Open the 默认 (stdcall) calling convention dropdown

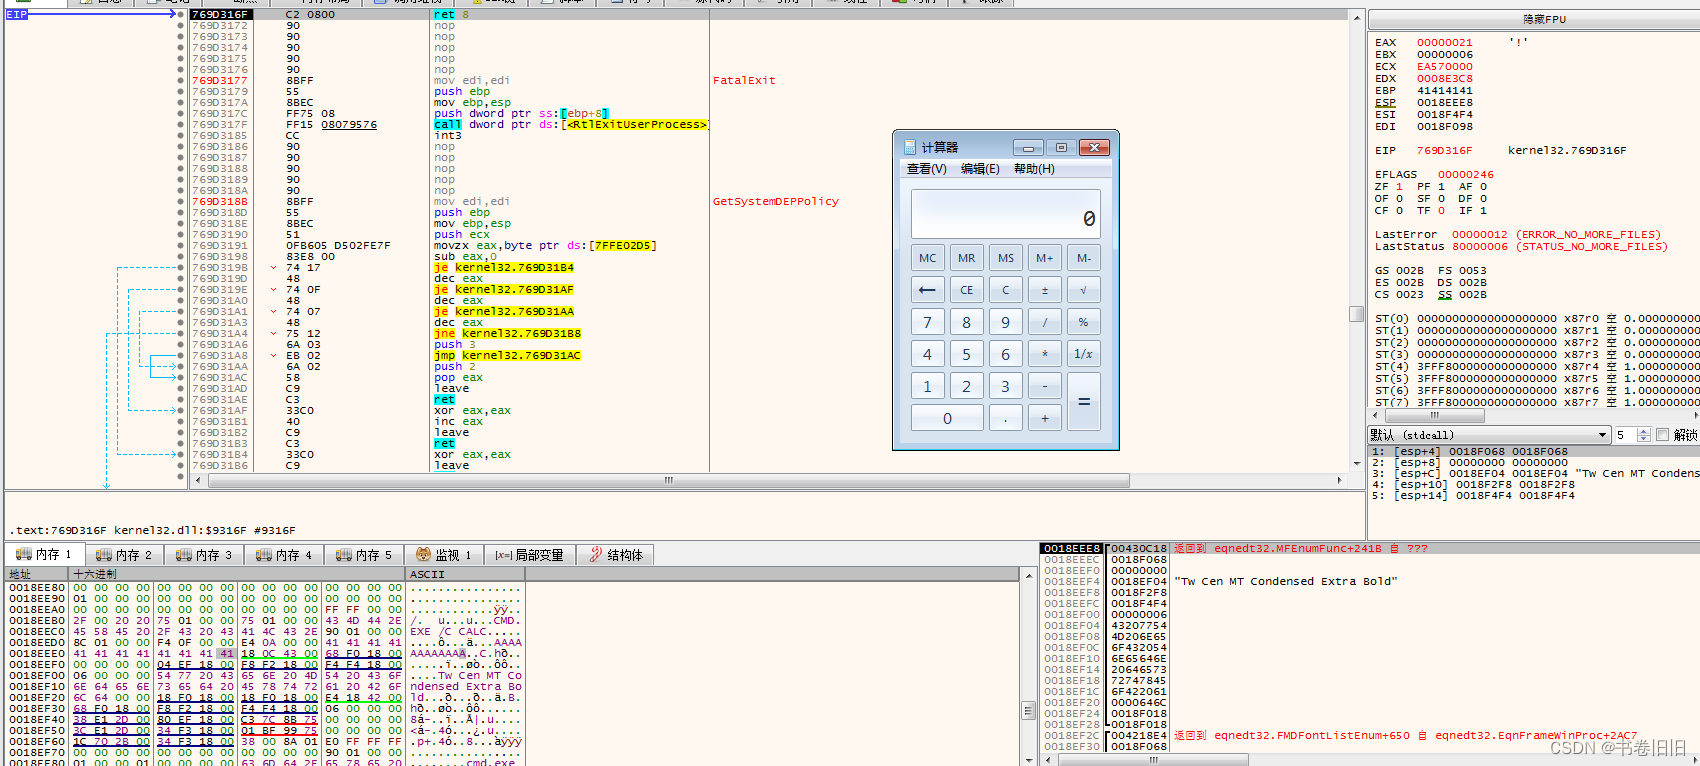(x=1489, y=435)
